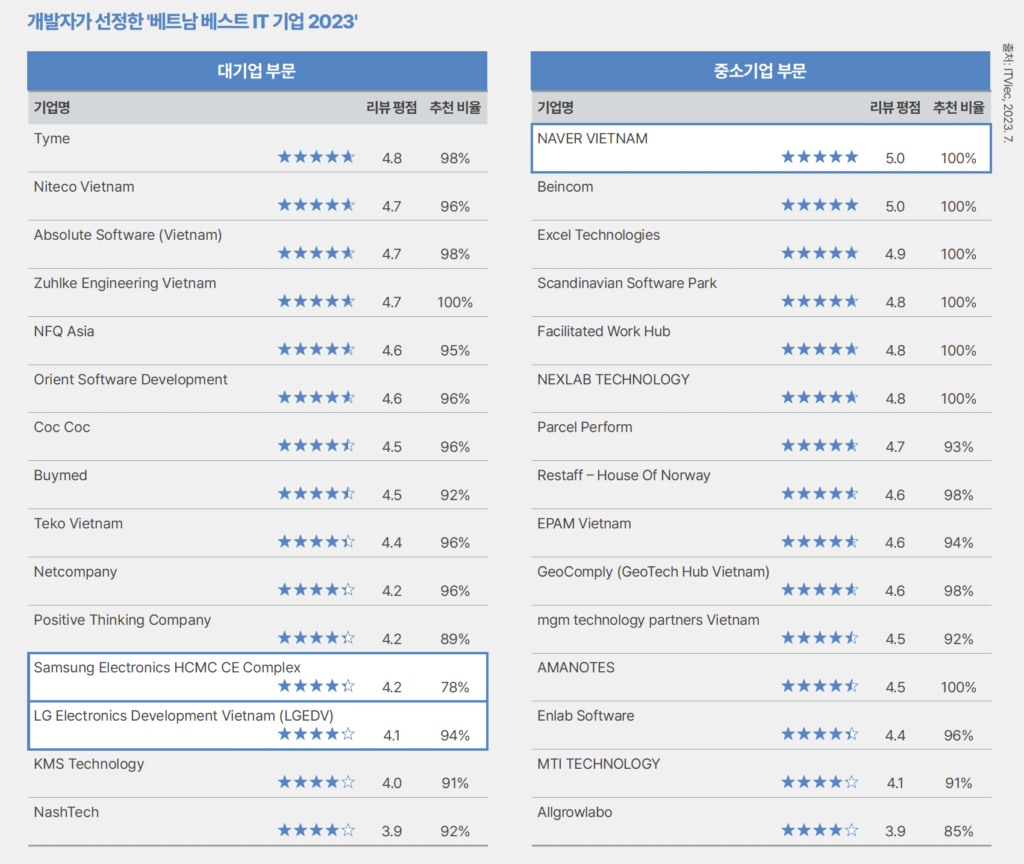Select the 중소기업 부문 header
The width and height of the screenshot is (1024, 864).
point(761,71)
